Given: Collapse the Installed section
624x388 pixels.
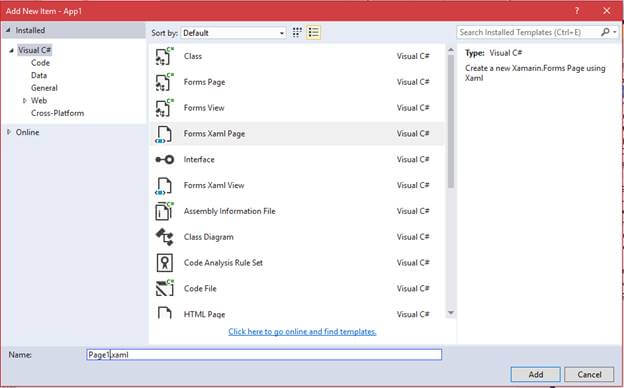Looking at the screenshot, I should pyautogui.click(x=8, y=30).
